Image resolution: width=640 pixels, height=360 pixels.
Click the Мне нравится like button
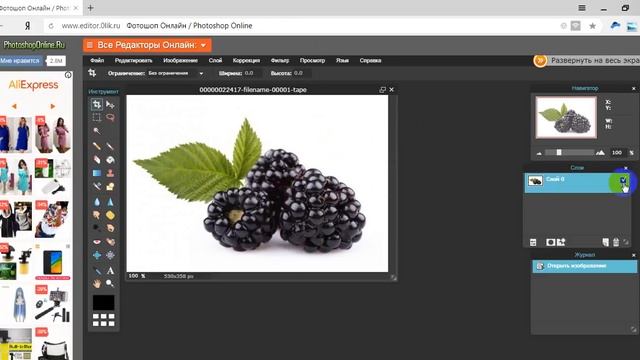point(20,61)
